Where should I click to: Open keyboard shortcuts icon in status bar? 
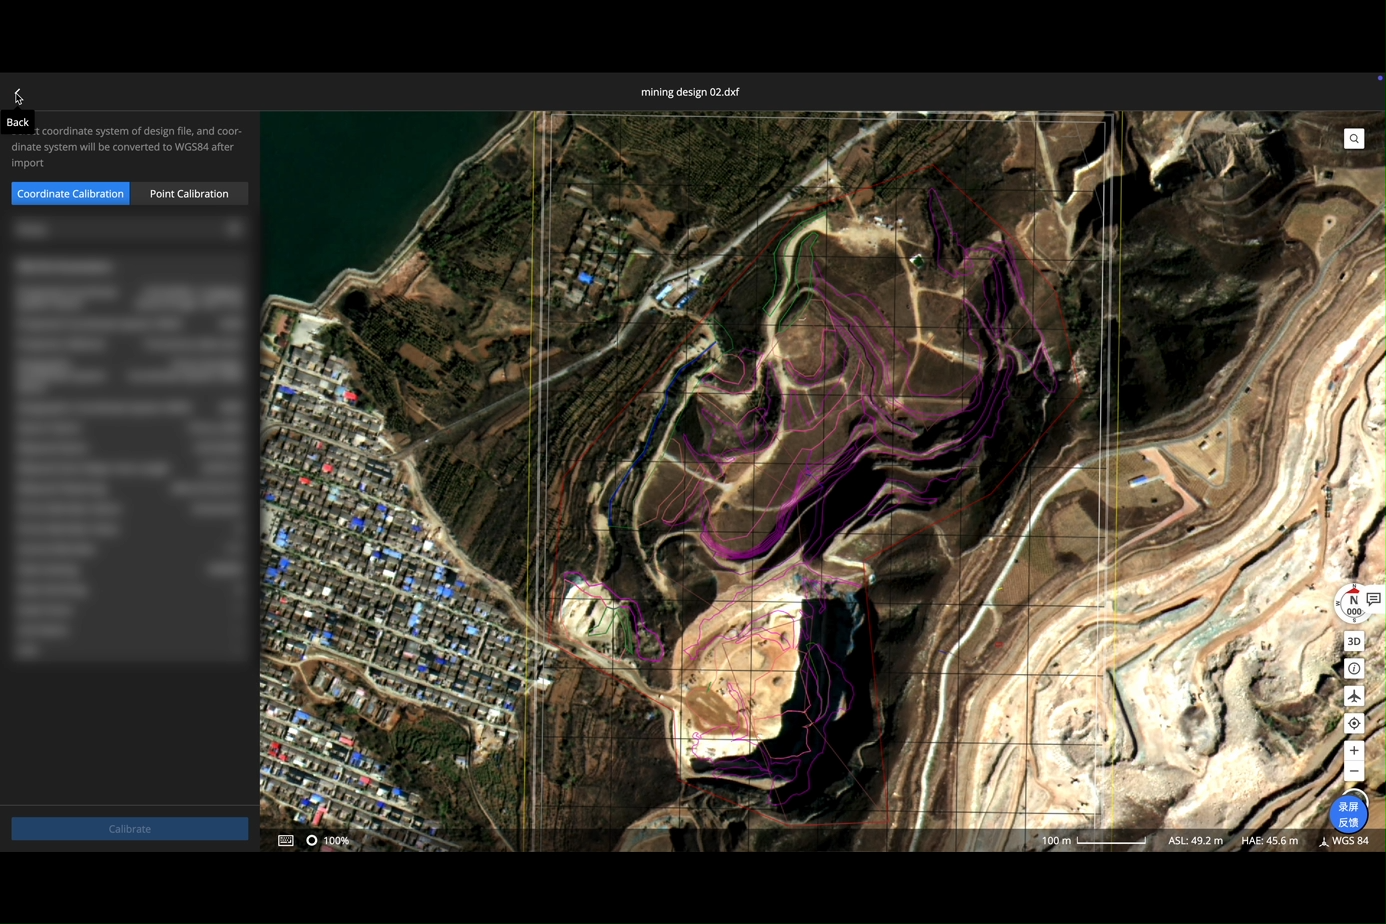286,841
